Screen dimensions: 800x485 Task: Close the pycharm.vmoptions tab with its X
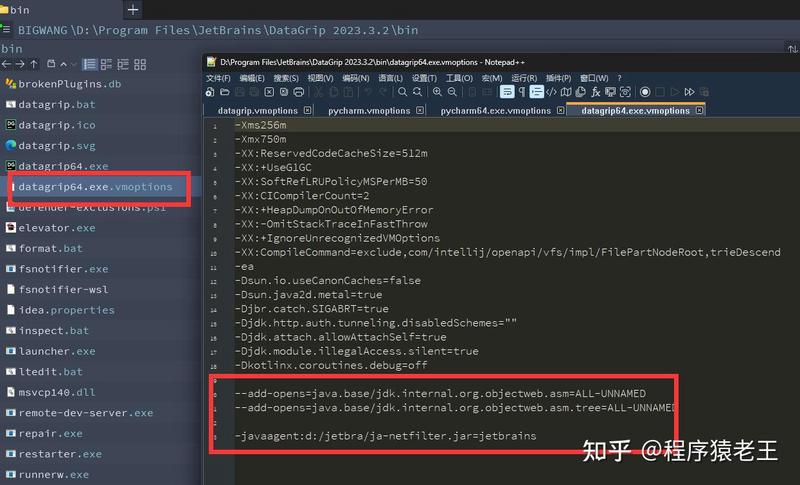pyautogui.click(x=420, y=110)
